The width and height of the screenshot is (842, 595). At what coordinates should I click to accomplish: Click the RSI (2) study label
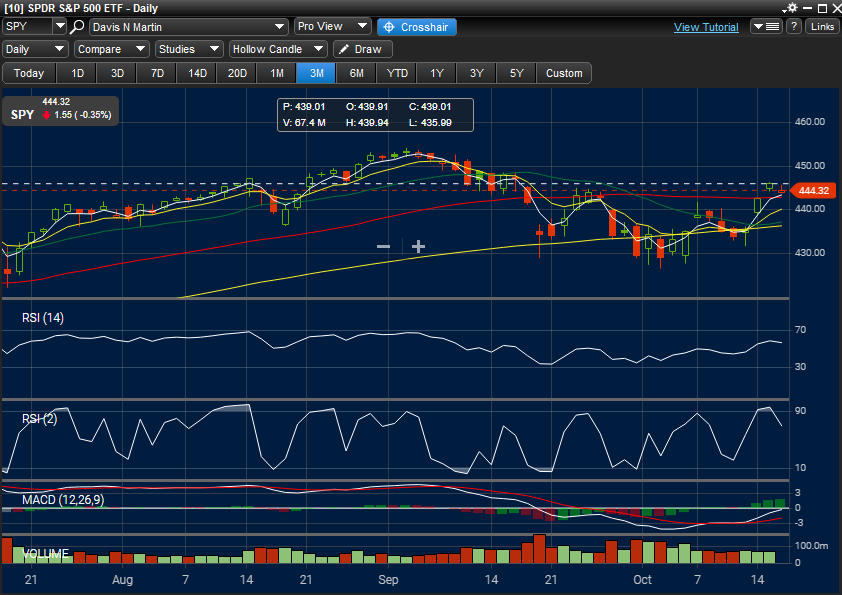coord(40,418)
